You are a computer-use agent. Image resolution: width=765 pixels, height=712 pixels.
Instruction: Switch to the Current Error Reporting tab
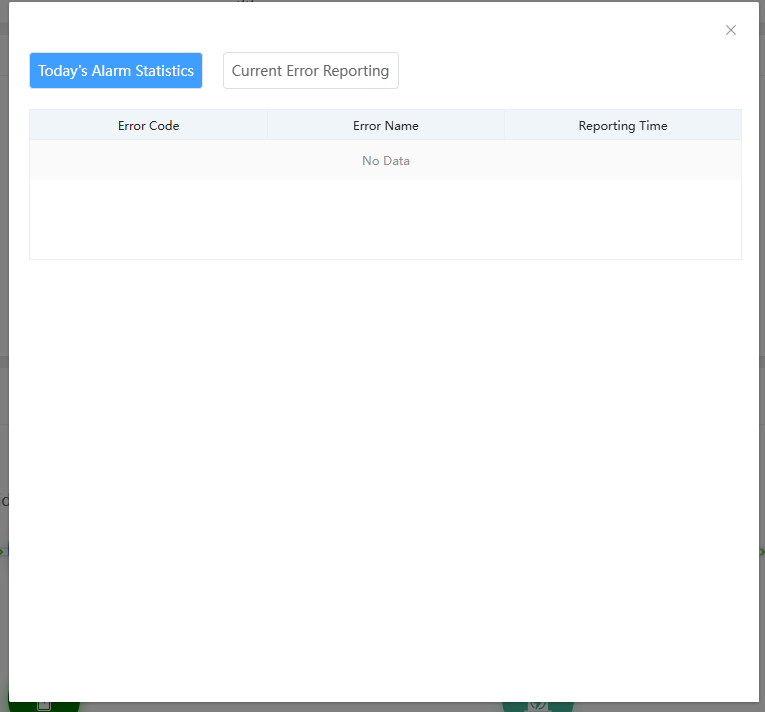coord(310,71)
